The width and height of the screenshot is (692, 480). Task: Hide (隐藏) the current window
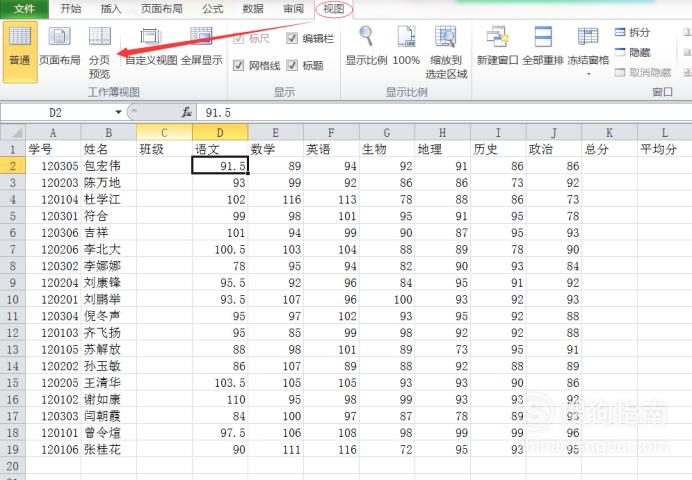pos(632,52)
